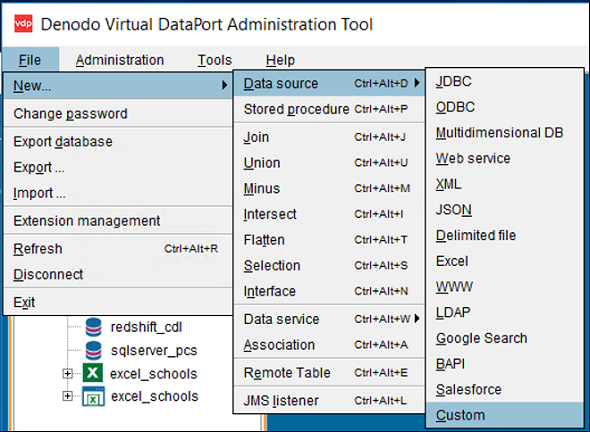Expand the second excel_schools tree node
This screenshot has height=432, width=590.
[x=67, y=396]
